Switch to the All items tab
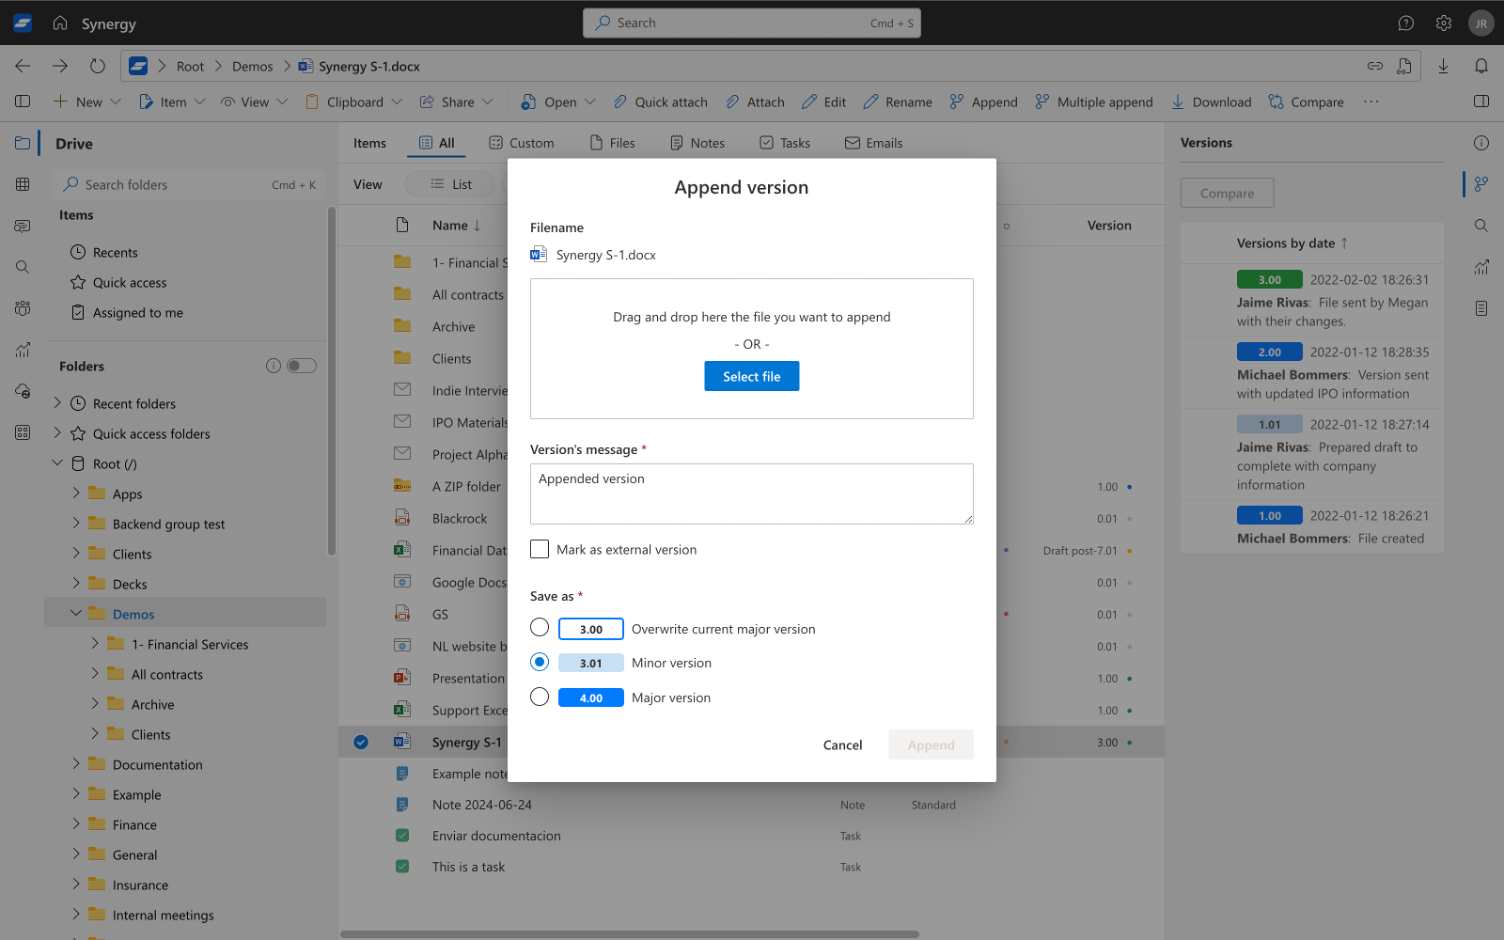This screenshot has width=1504, height=940. (436, 143)
